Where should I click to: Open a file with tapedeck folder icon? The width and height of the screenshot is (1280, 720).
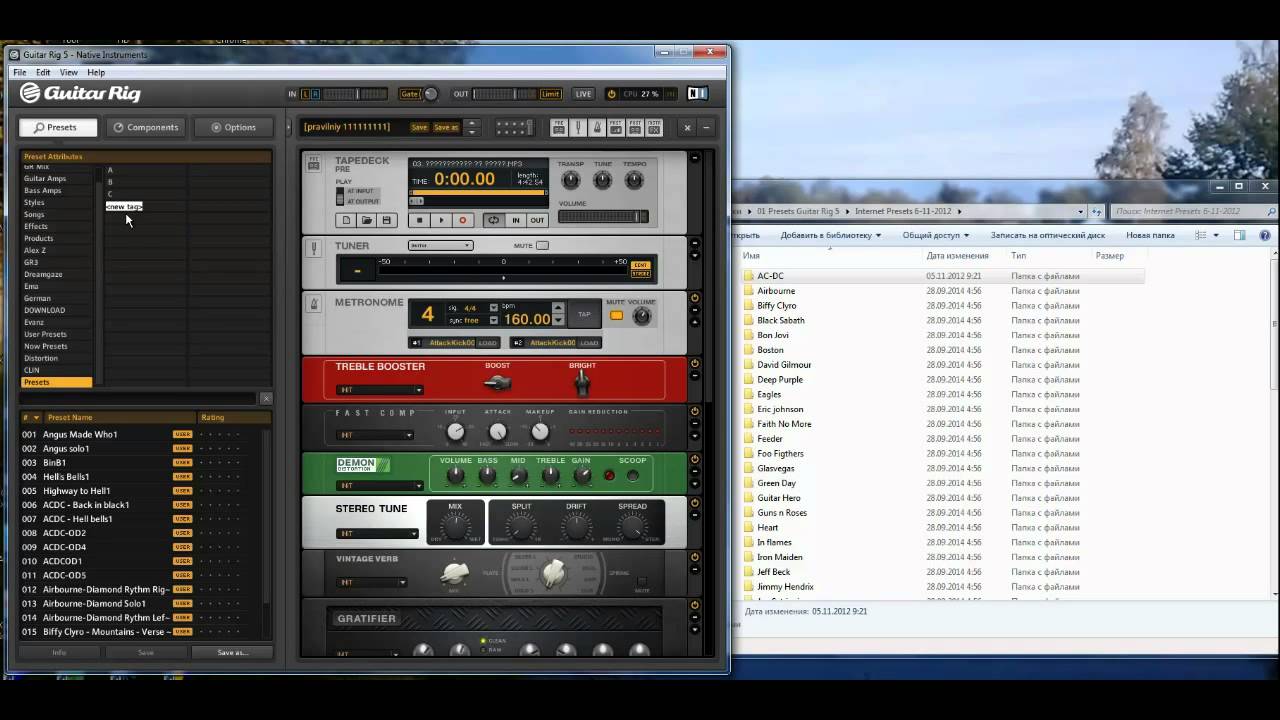[x=367, y=220]
